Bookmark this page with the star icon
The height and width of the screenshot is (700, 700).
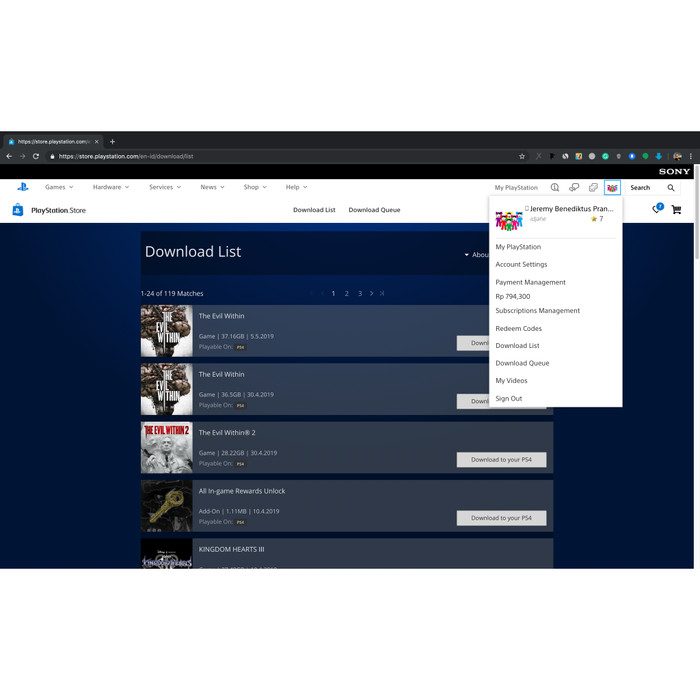tap(521, 156)
